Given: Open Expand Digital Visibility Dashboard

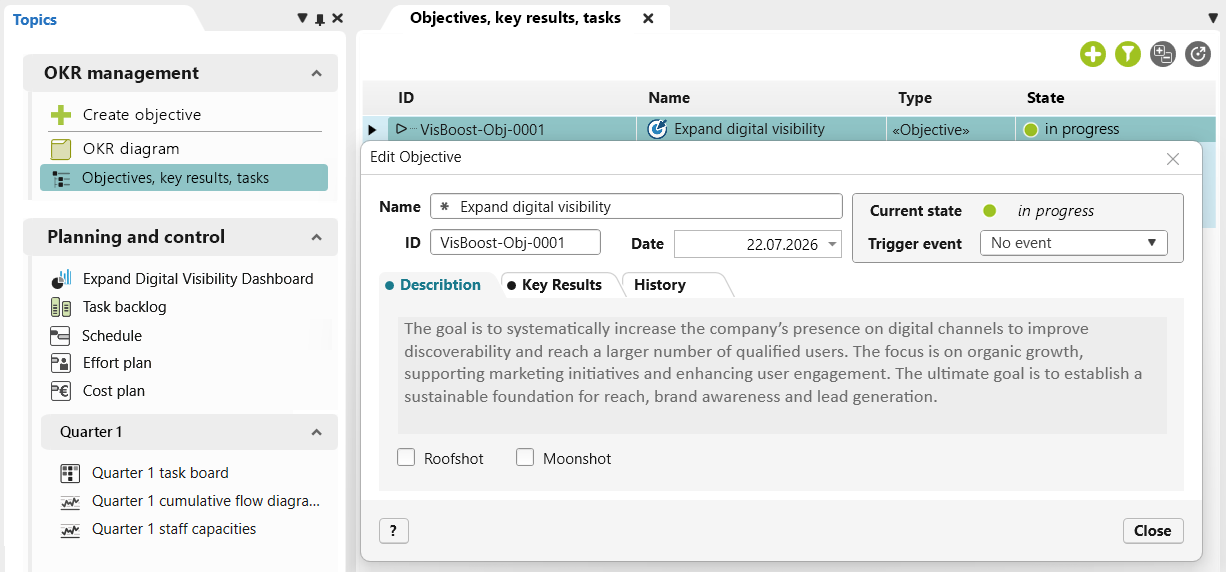Looking at the screenshot, I should pos(198,279).
